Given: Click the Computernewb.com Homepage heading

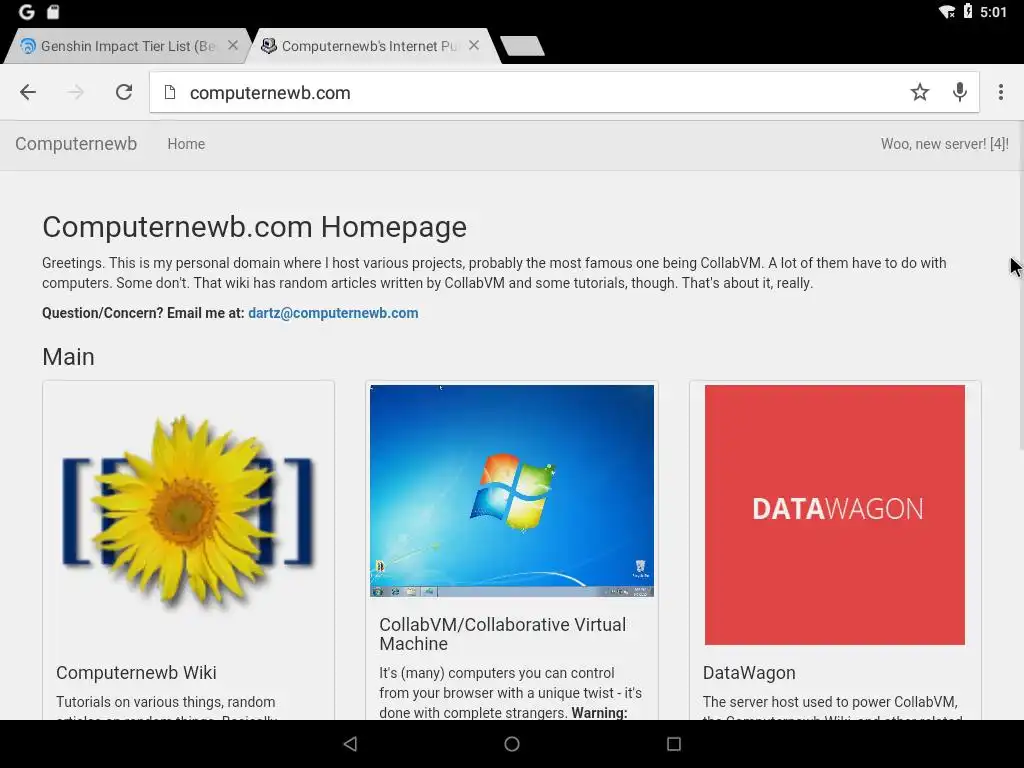Looking at the screenshot, I should 254,227.
